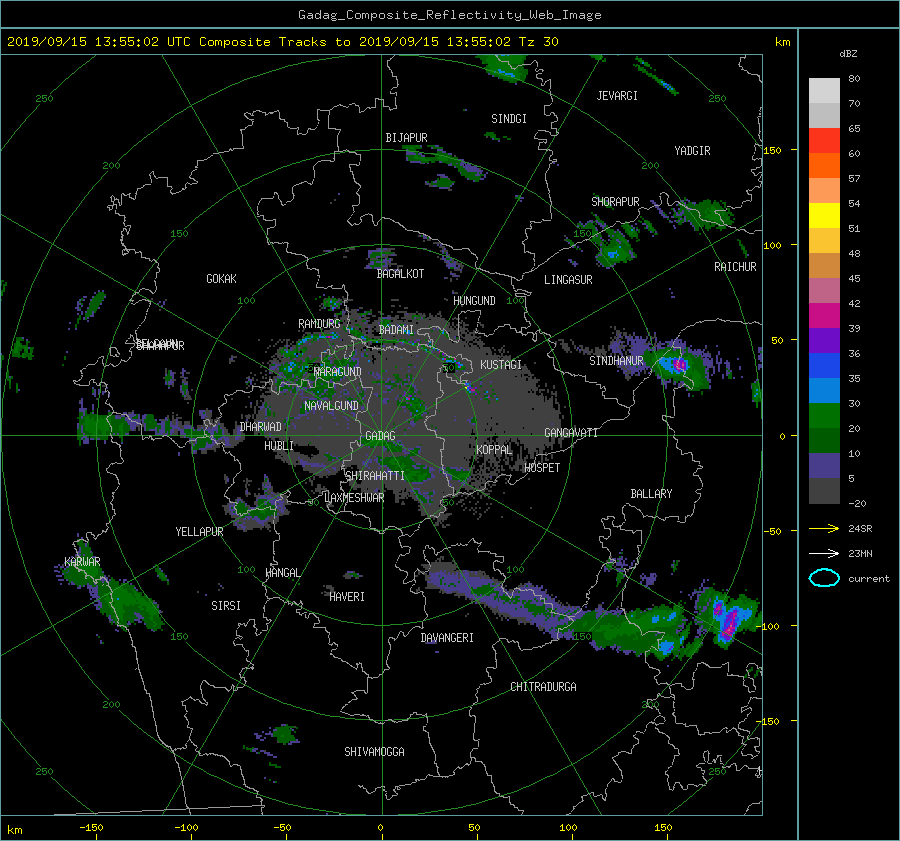Screen dimensions: 900x841
Task: Click the JEVARGI place label
Action: 617,96
